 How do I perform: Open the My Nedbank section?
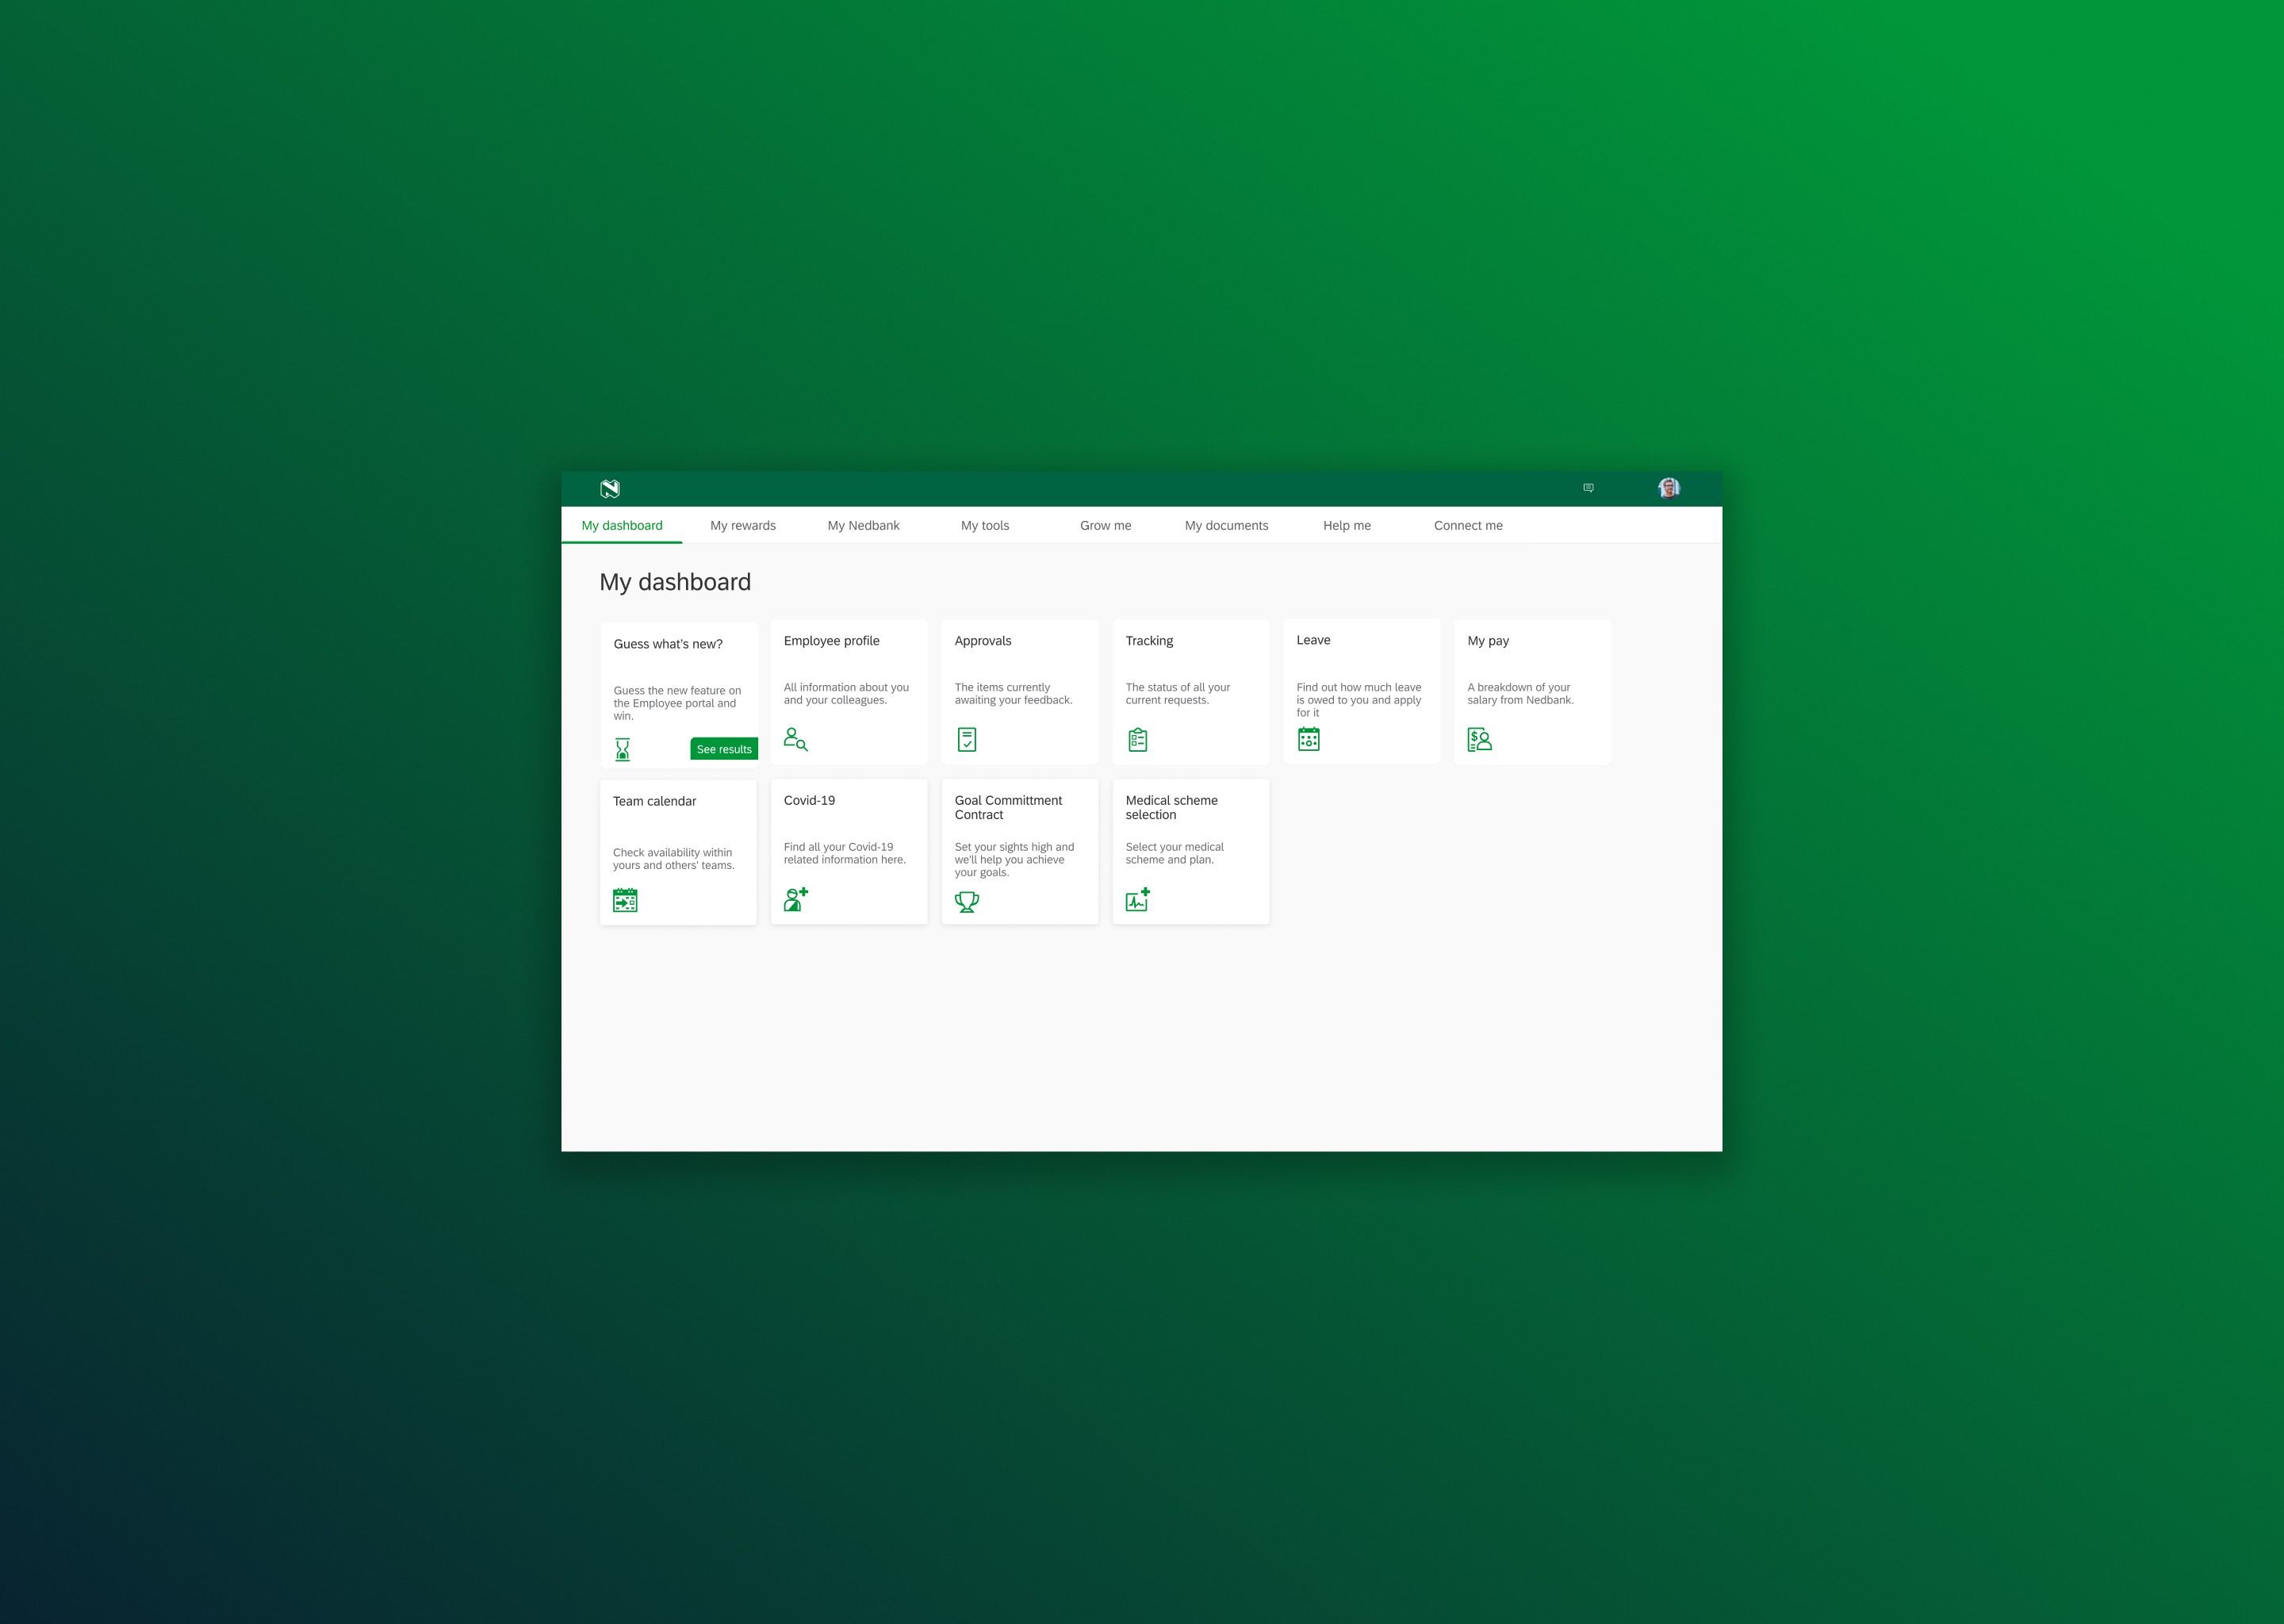click(x=863, y=525)
